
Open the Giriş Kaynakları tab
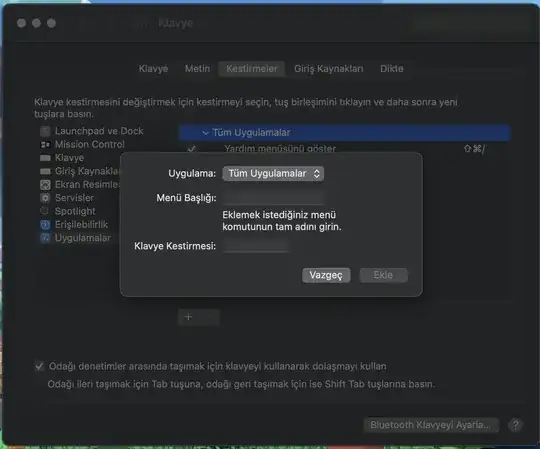point(329,69)
